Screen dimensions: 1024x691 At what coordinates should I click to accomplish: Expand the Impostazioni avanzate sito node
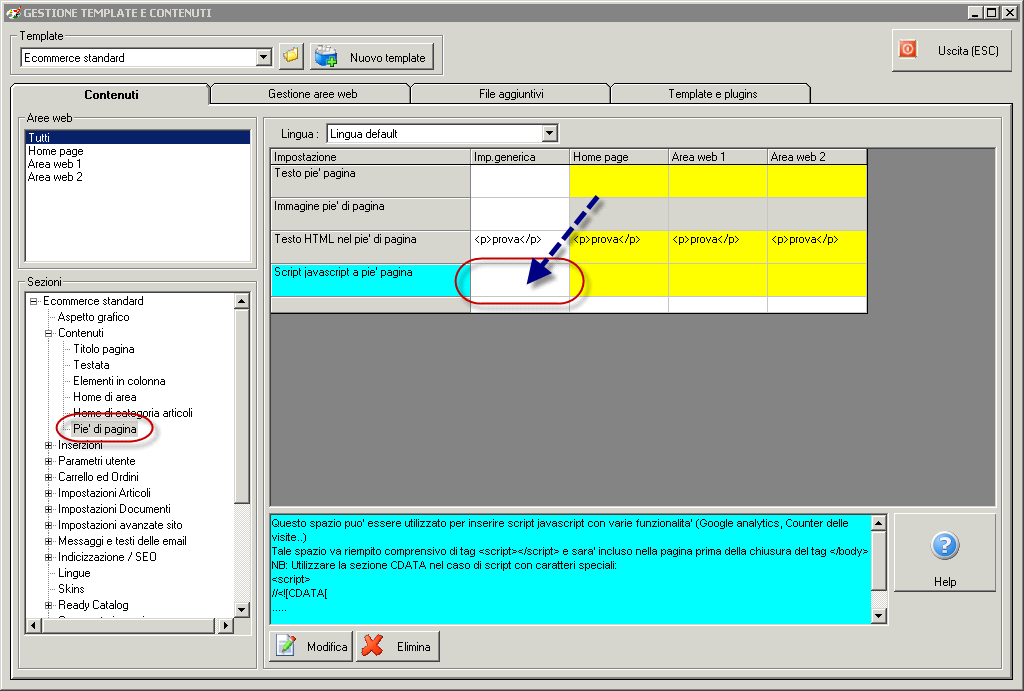click(48, 525)
